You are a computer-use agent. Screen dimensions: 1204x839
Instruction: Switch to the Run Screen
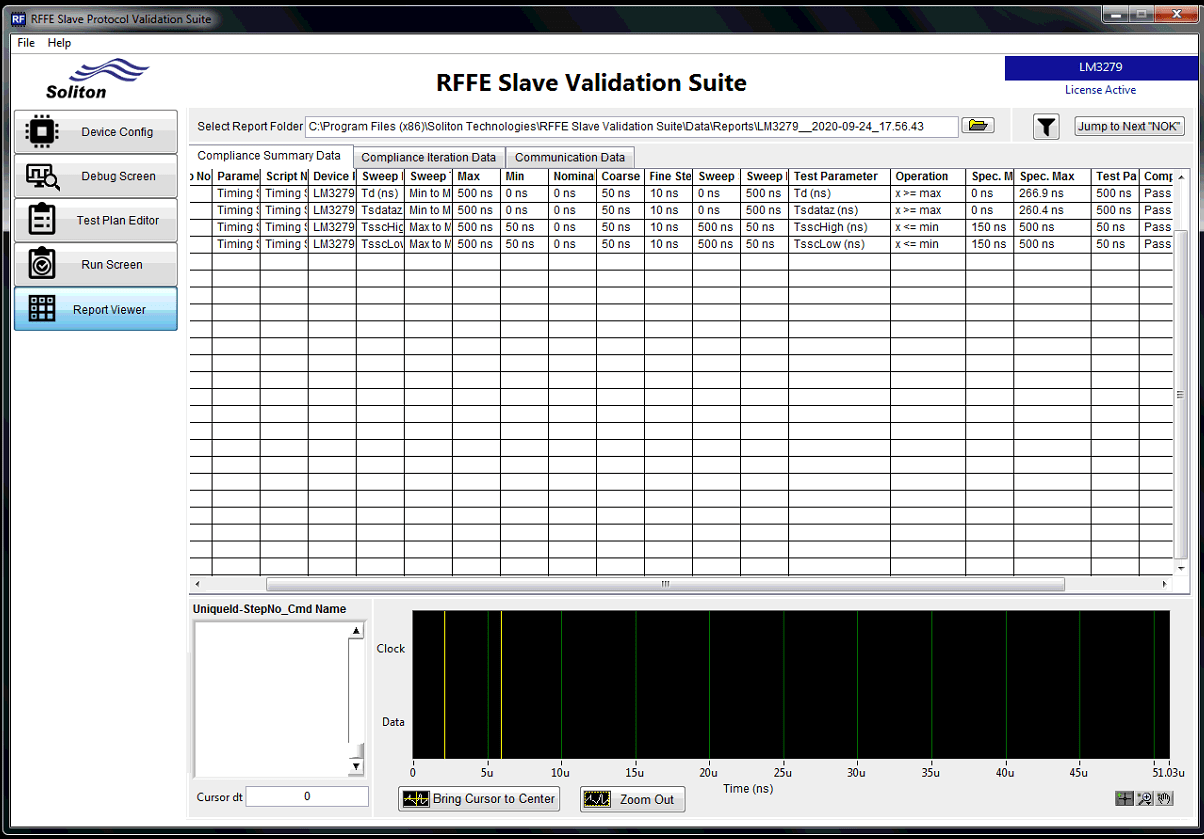[x=95, y=264]
